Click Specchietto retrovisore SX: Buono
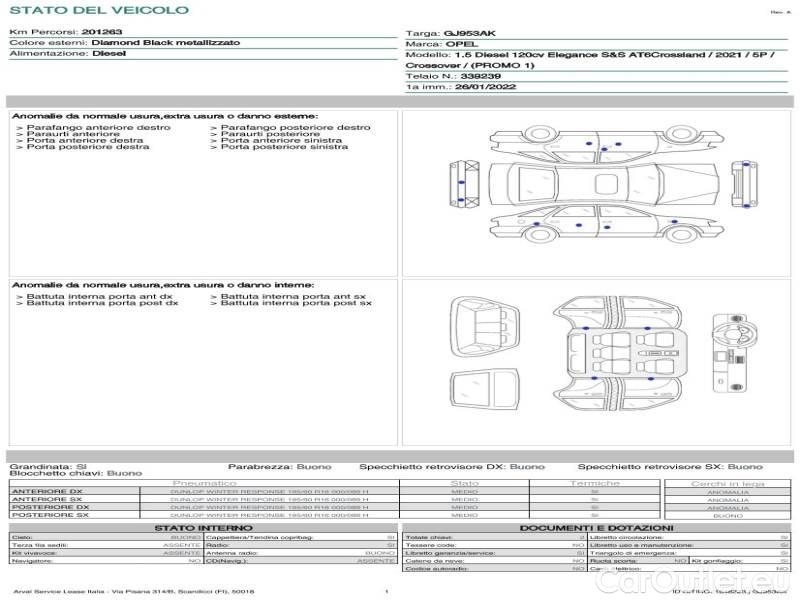Image resolution: width=800 pixels, height=600 pixels. click(x=670, y=467)
